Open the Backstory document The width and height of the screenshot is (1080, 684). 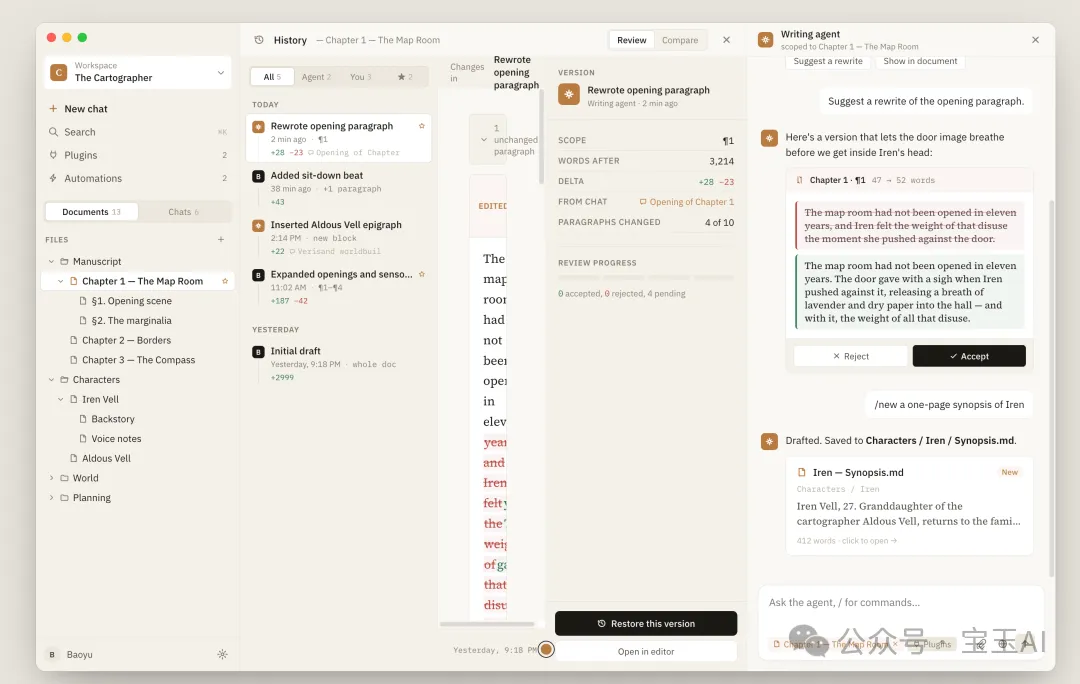(x=113, y=419)
